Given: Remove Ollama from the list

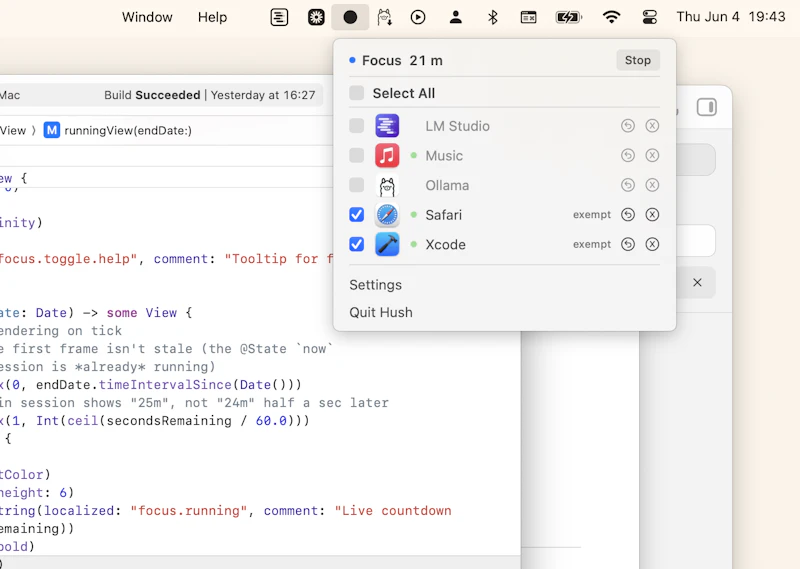Looking at the screenshot, I should 652,185.
